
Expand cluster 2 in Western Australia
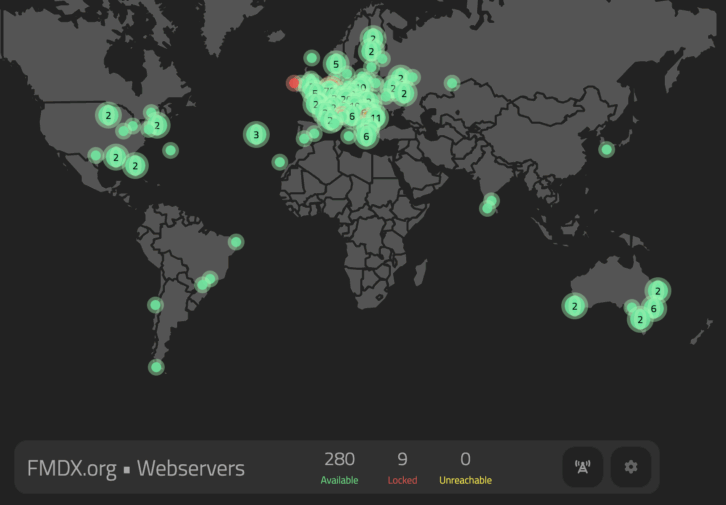(x=574, y=307)
